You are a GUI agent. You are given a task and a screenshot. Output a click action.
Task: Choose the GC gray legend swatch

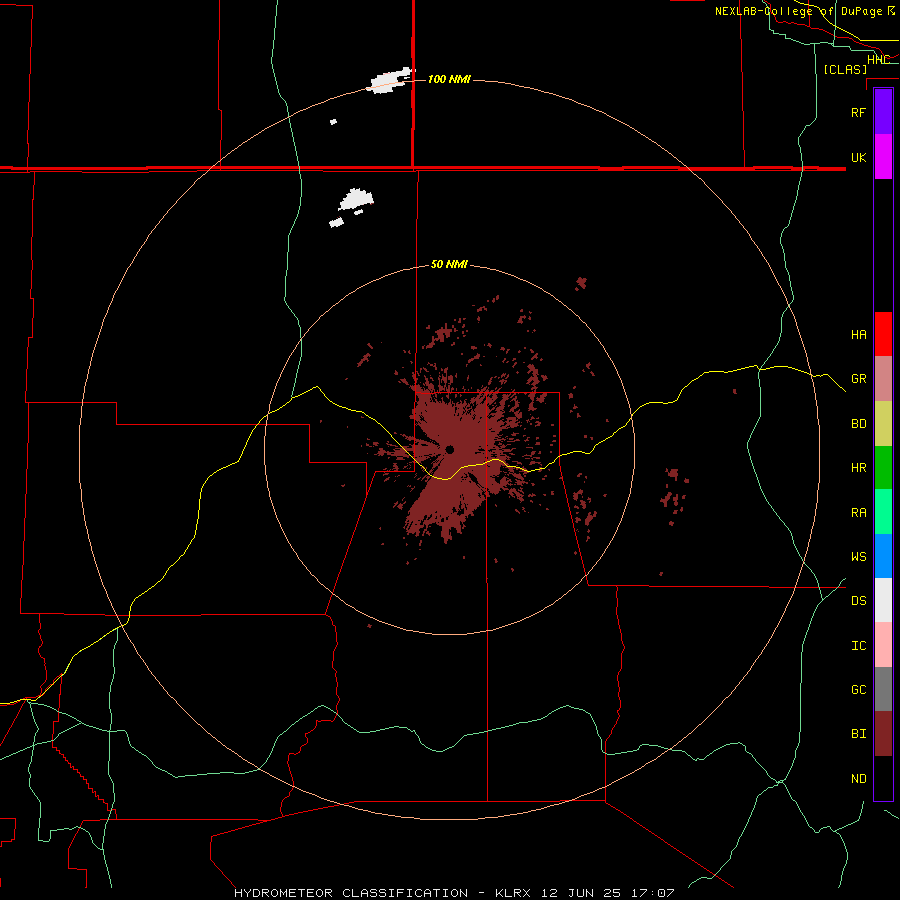pyautogui.click(x=883, y=689)
